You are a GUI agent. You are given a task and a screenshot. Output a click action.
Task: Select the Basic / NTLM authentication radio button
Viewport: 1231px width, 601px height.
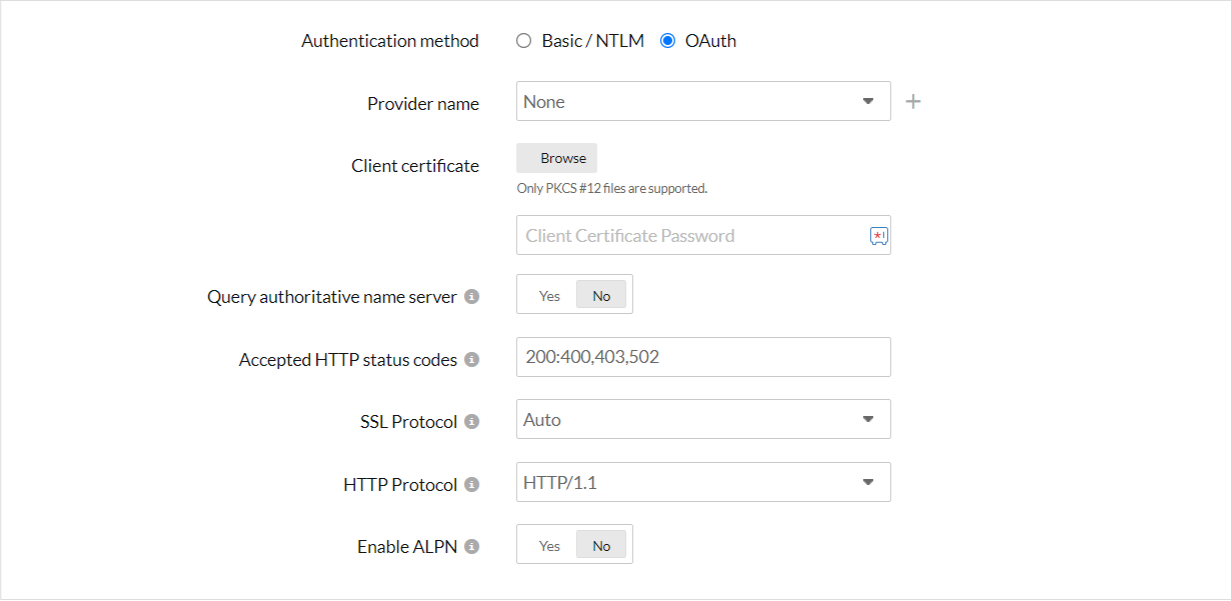523,41
